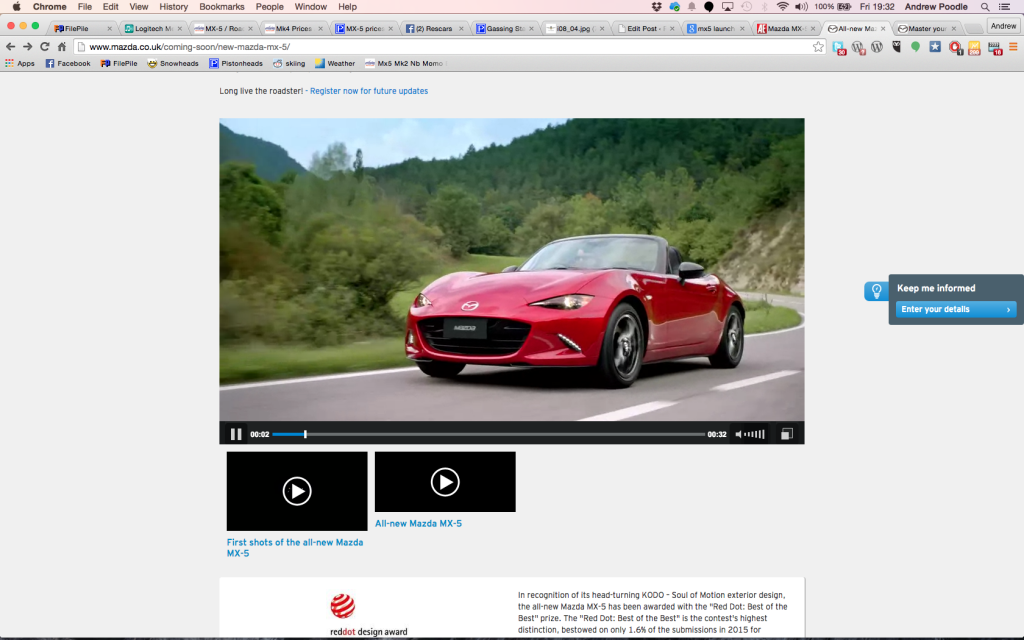Screen dimensions: 1024x640
Task: Open the Chrome hamburger menu
Action: tap(1014, 46)
